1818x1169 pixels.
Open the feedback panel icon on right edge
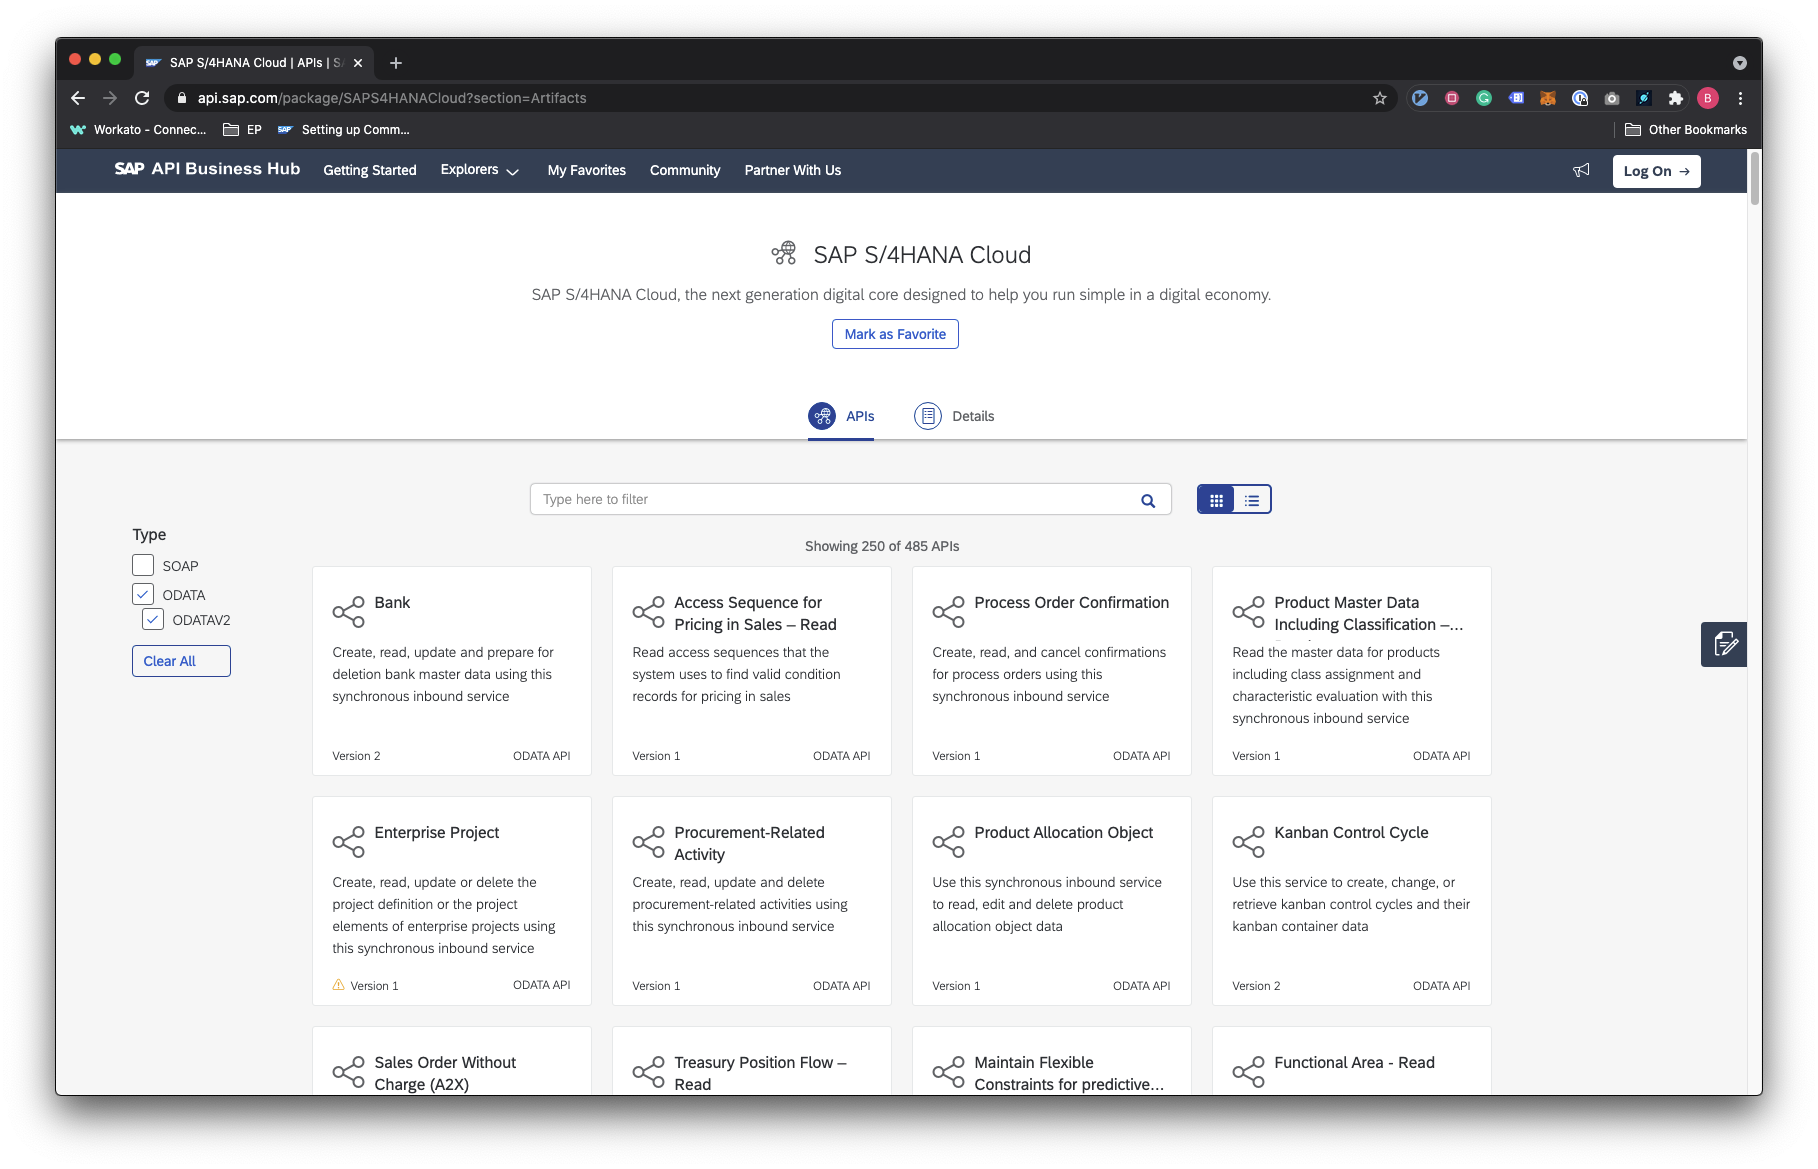[1724, 645]
